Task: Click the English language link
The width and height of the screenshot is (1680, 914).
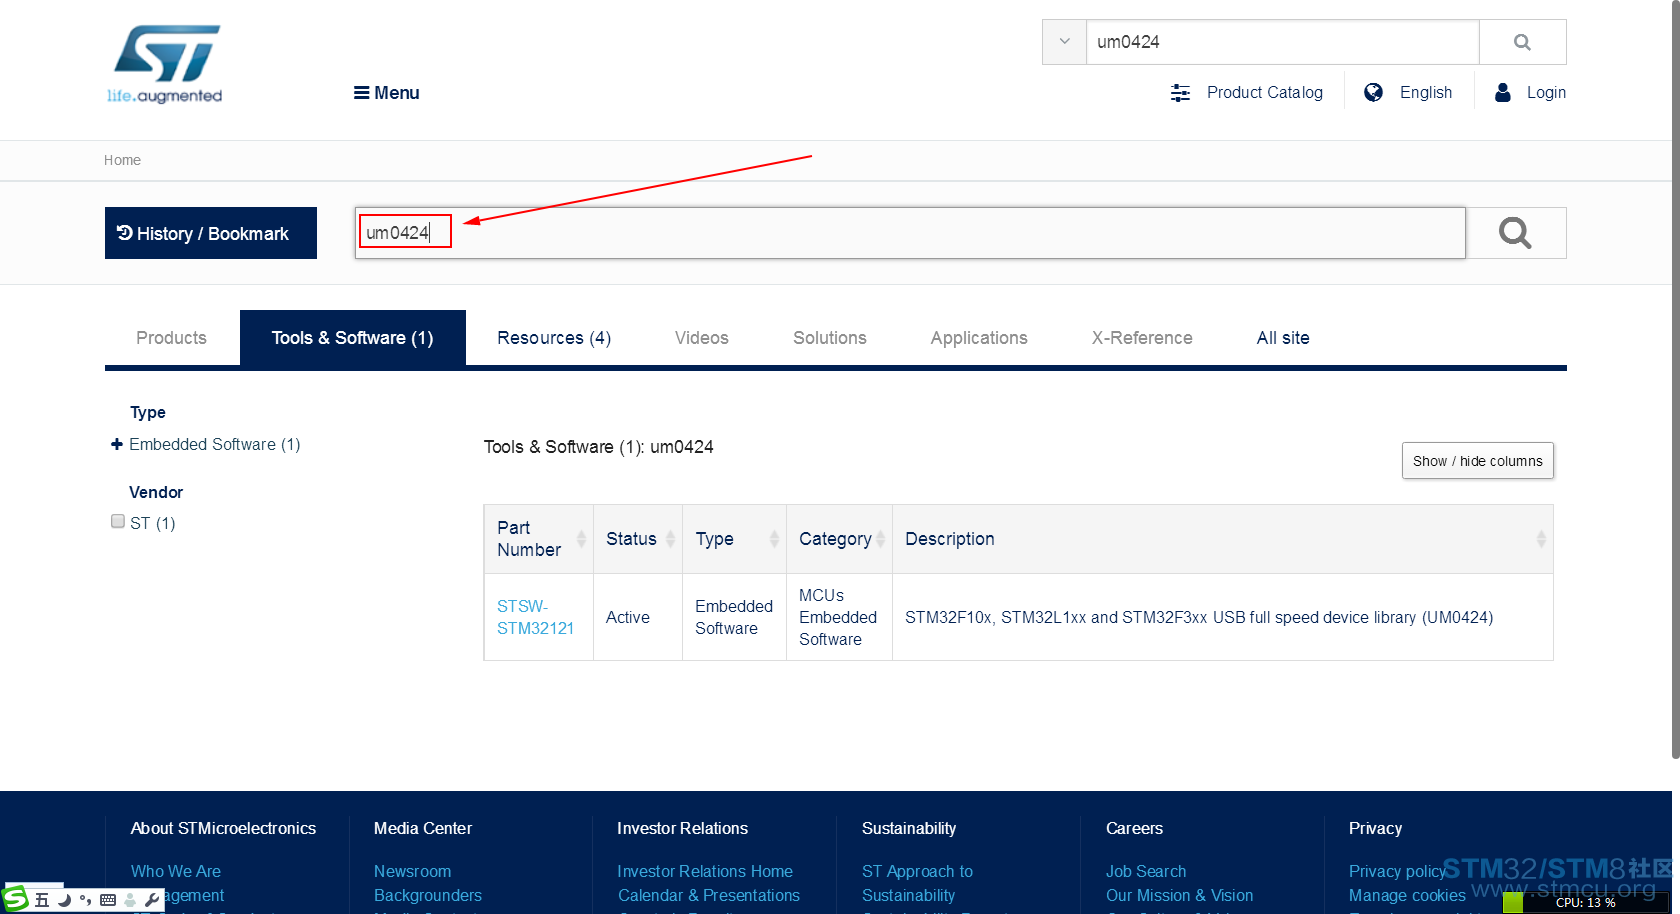Action: (1426, 92)
